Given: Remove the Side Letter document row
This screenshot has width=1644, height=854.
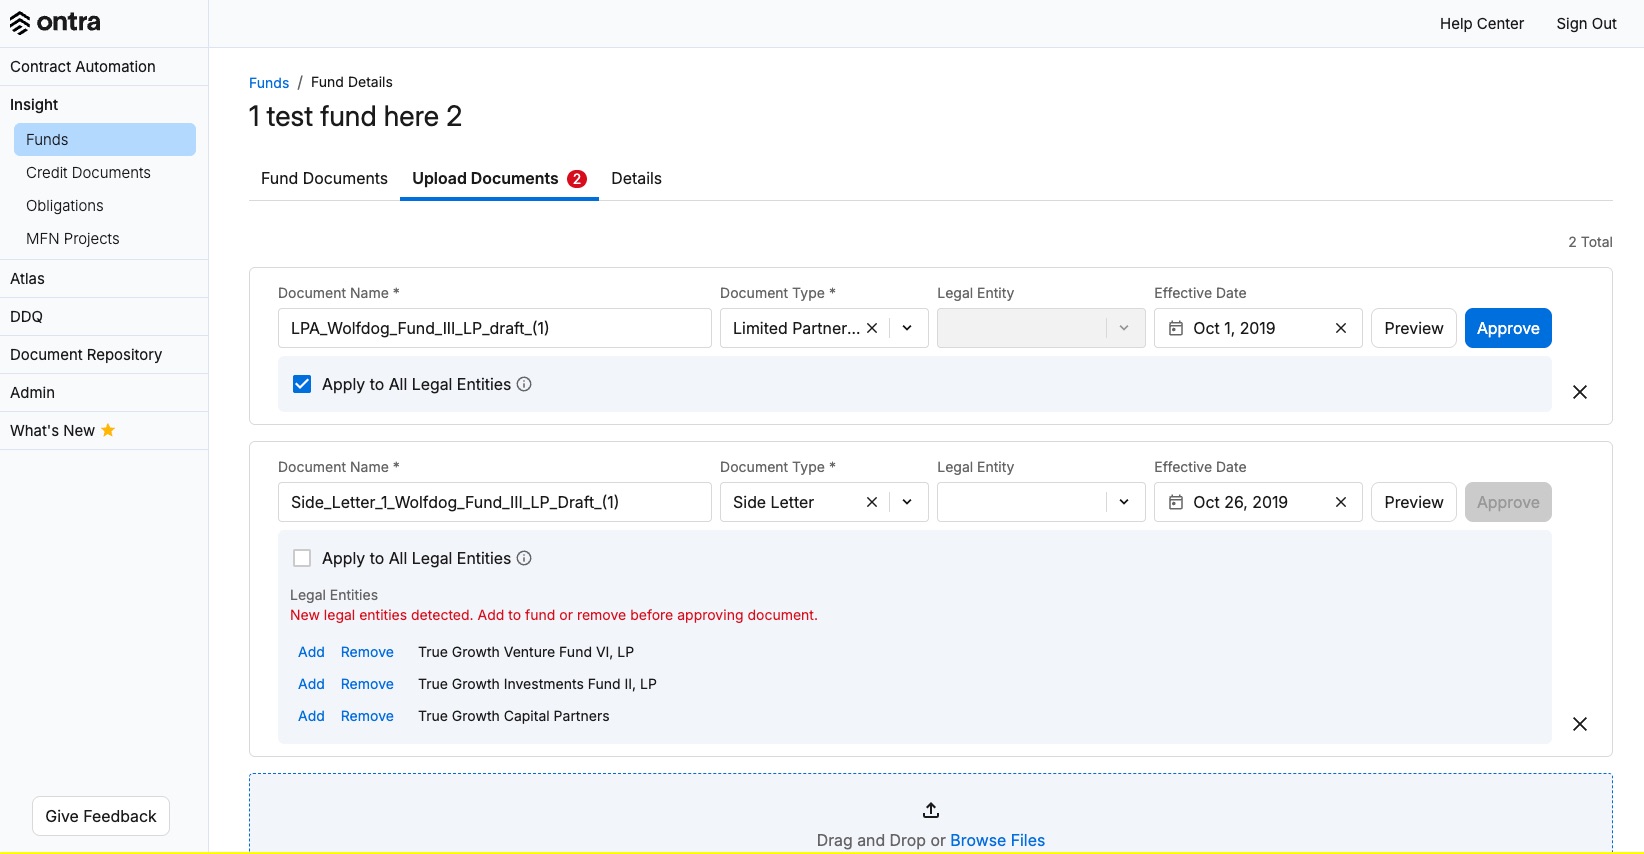Looking at the screenshot, I should point(1580,724).
